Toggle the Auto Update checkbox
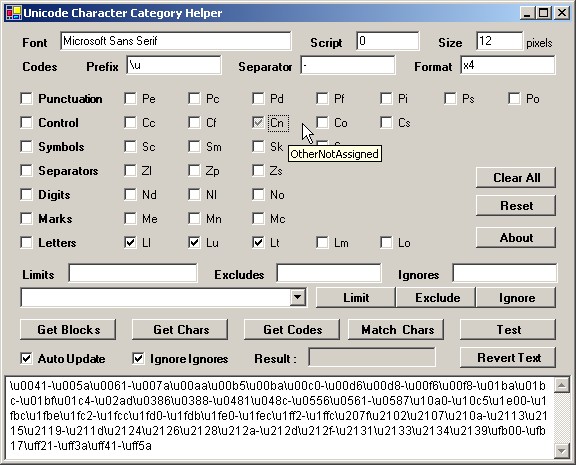Image resolution: width=576 pixels, height=465 pixels. [x=26, y=358]
